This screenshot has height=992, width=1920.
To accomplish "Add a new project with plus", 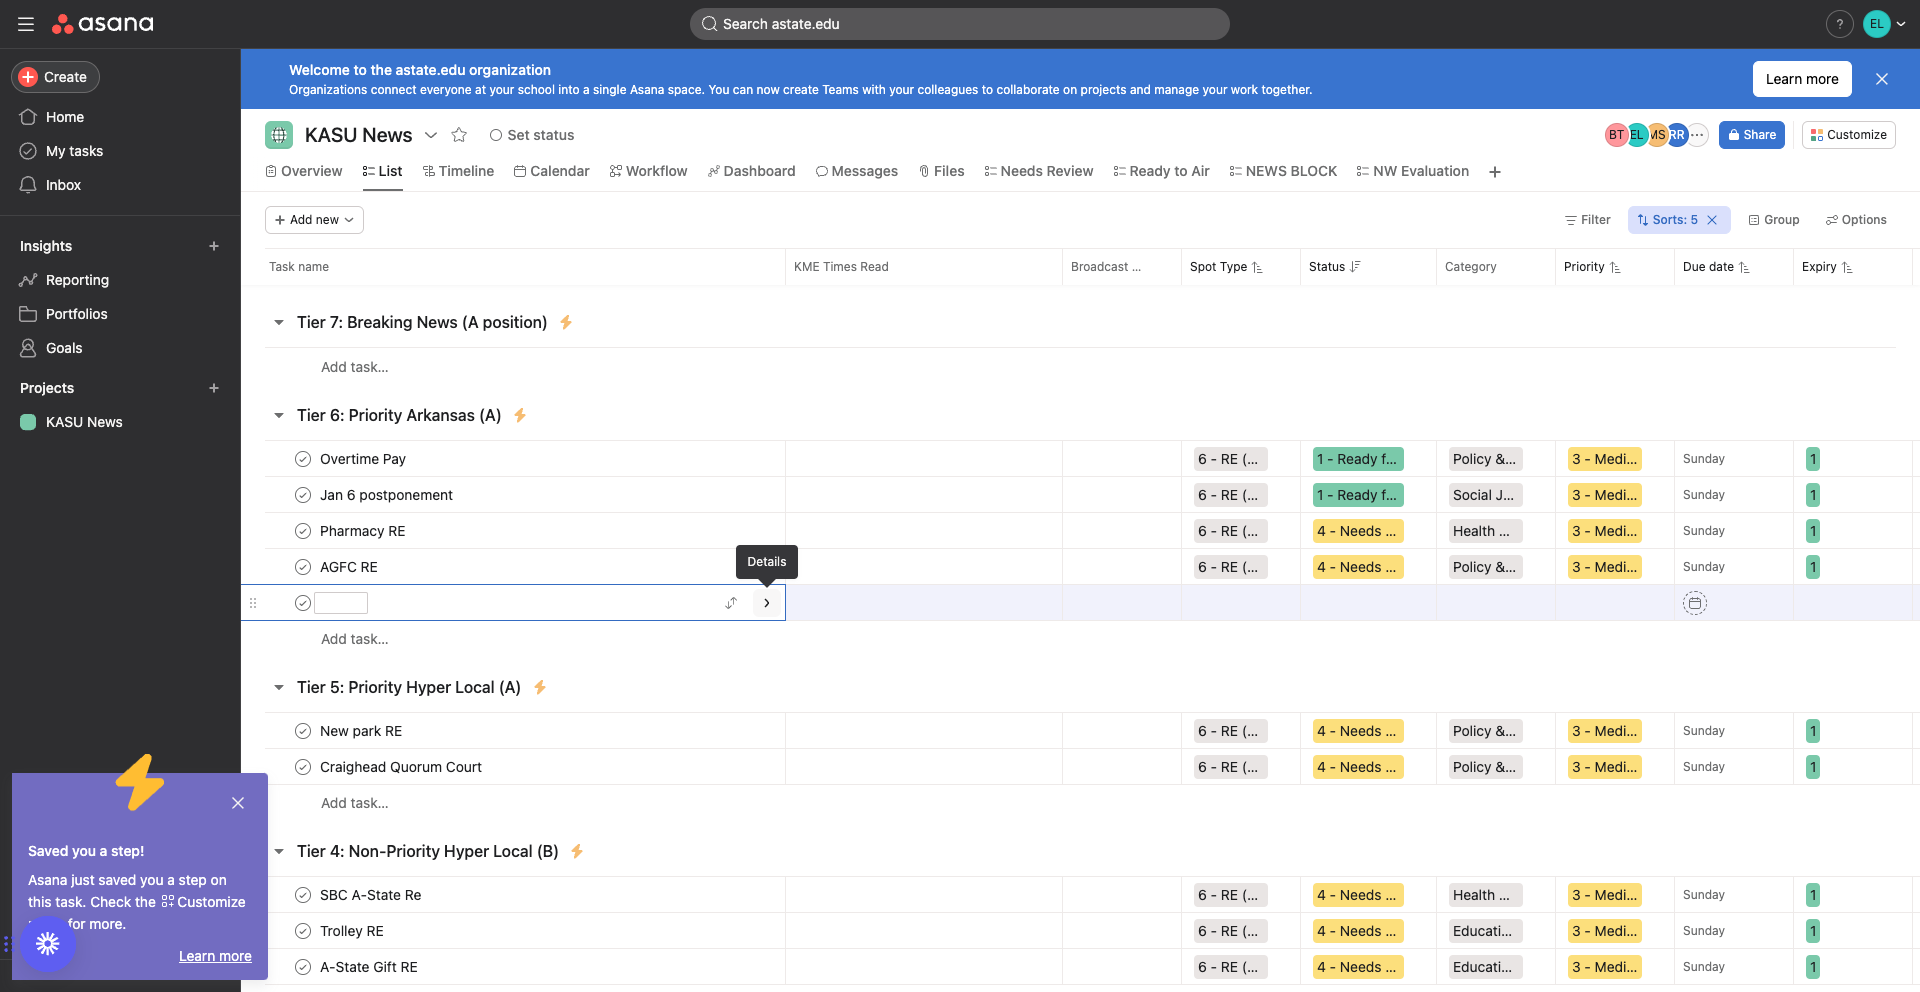I will pos(214,388).
